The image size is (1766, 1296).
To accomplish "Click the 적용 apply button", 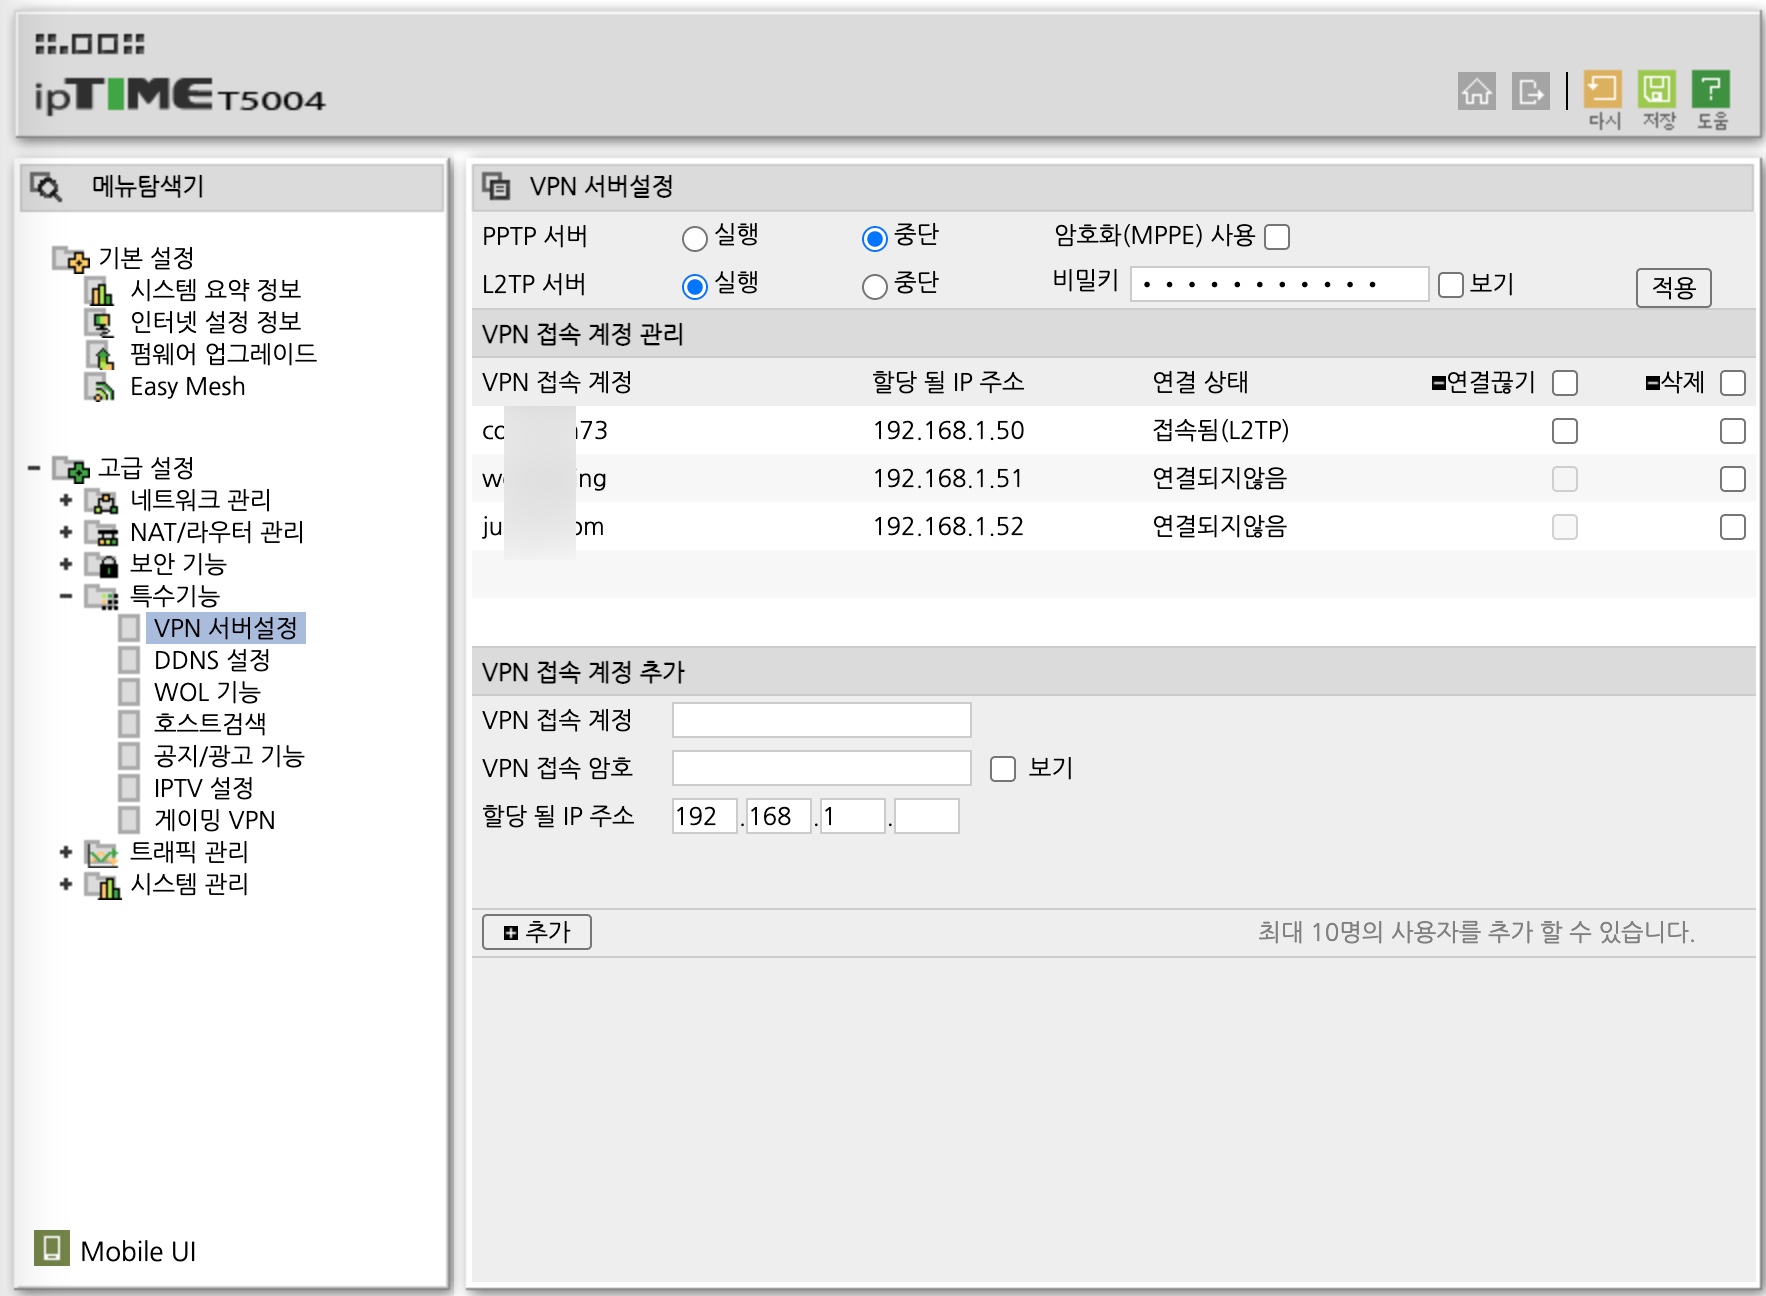I will [1674, 288].
